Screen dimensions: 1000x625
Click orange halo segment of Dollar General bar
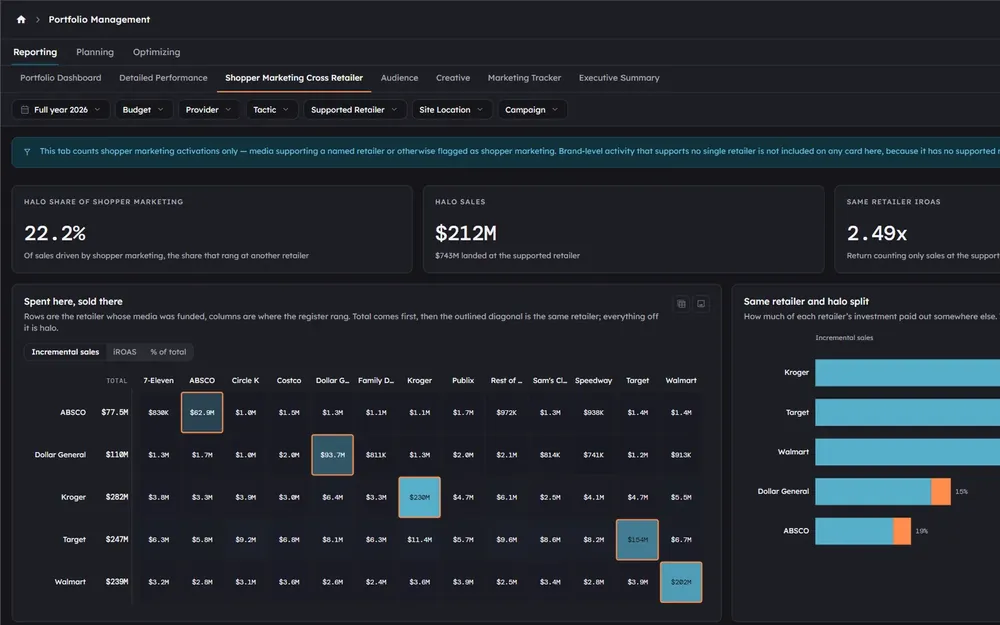point(941,492)
